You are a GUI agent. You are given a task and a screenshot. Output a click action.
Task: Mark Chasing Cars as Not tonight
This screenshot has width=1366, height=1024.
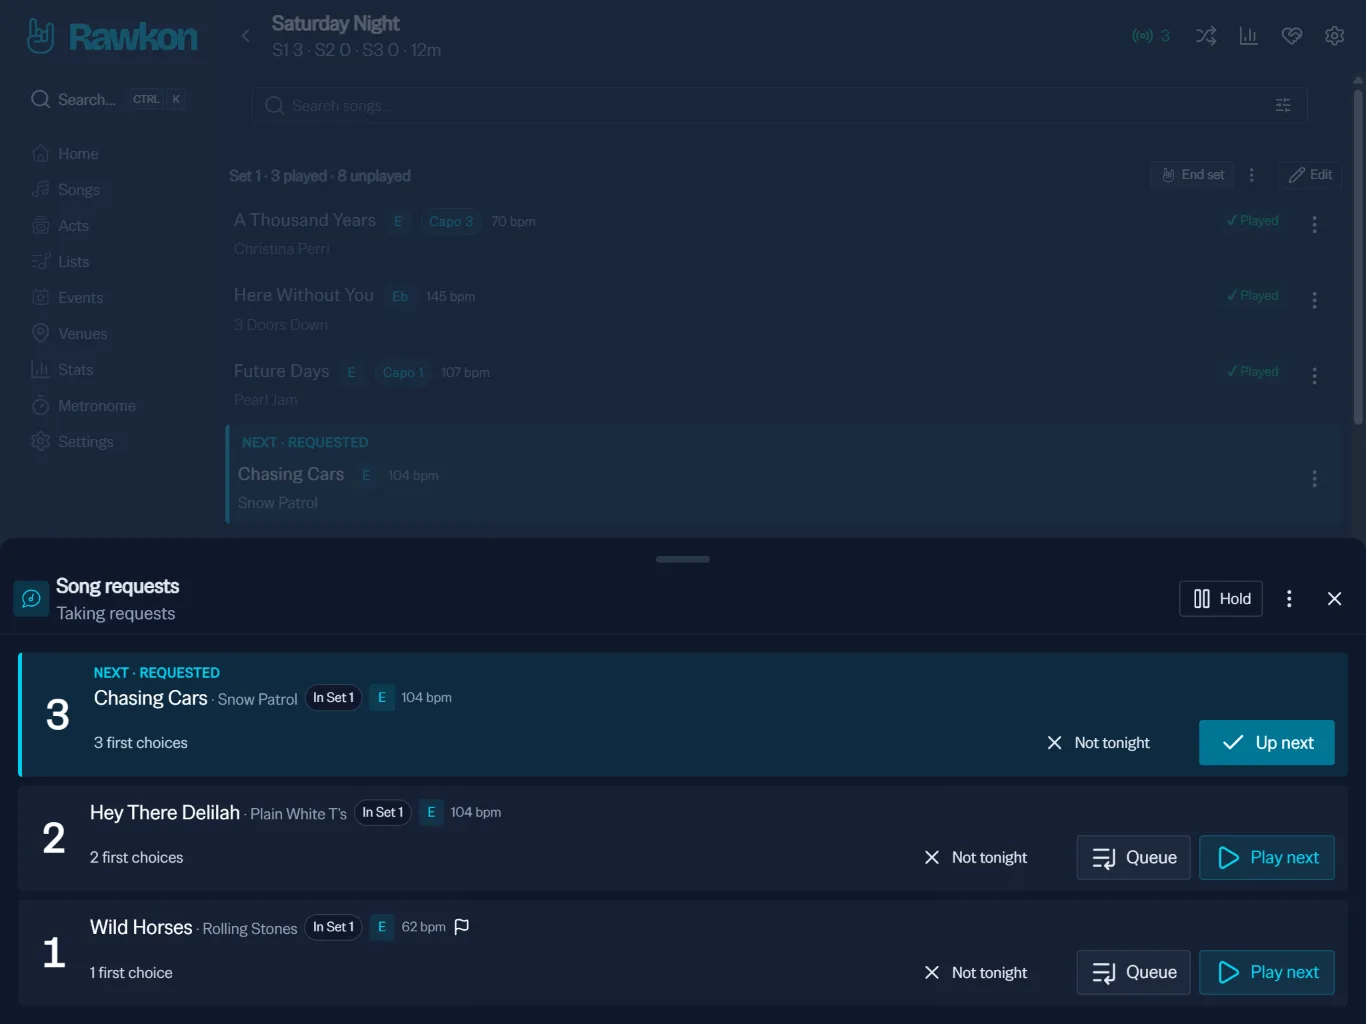pos(1098,743)
